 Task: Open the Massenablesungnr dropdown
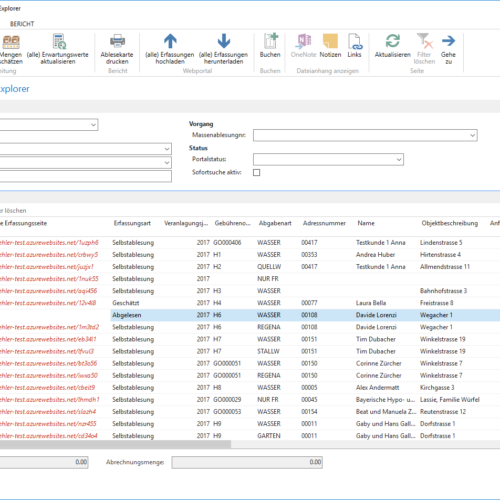tap(472, 135)
